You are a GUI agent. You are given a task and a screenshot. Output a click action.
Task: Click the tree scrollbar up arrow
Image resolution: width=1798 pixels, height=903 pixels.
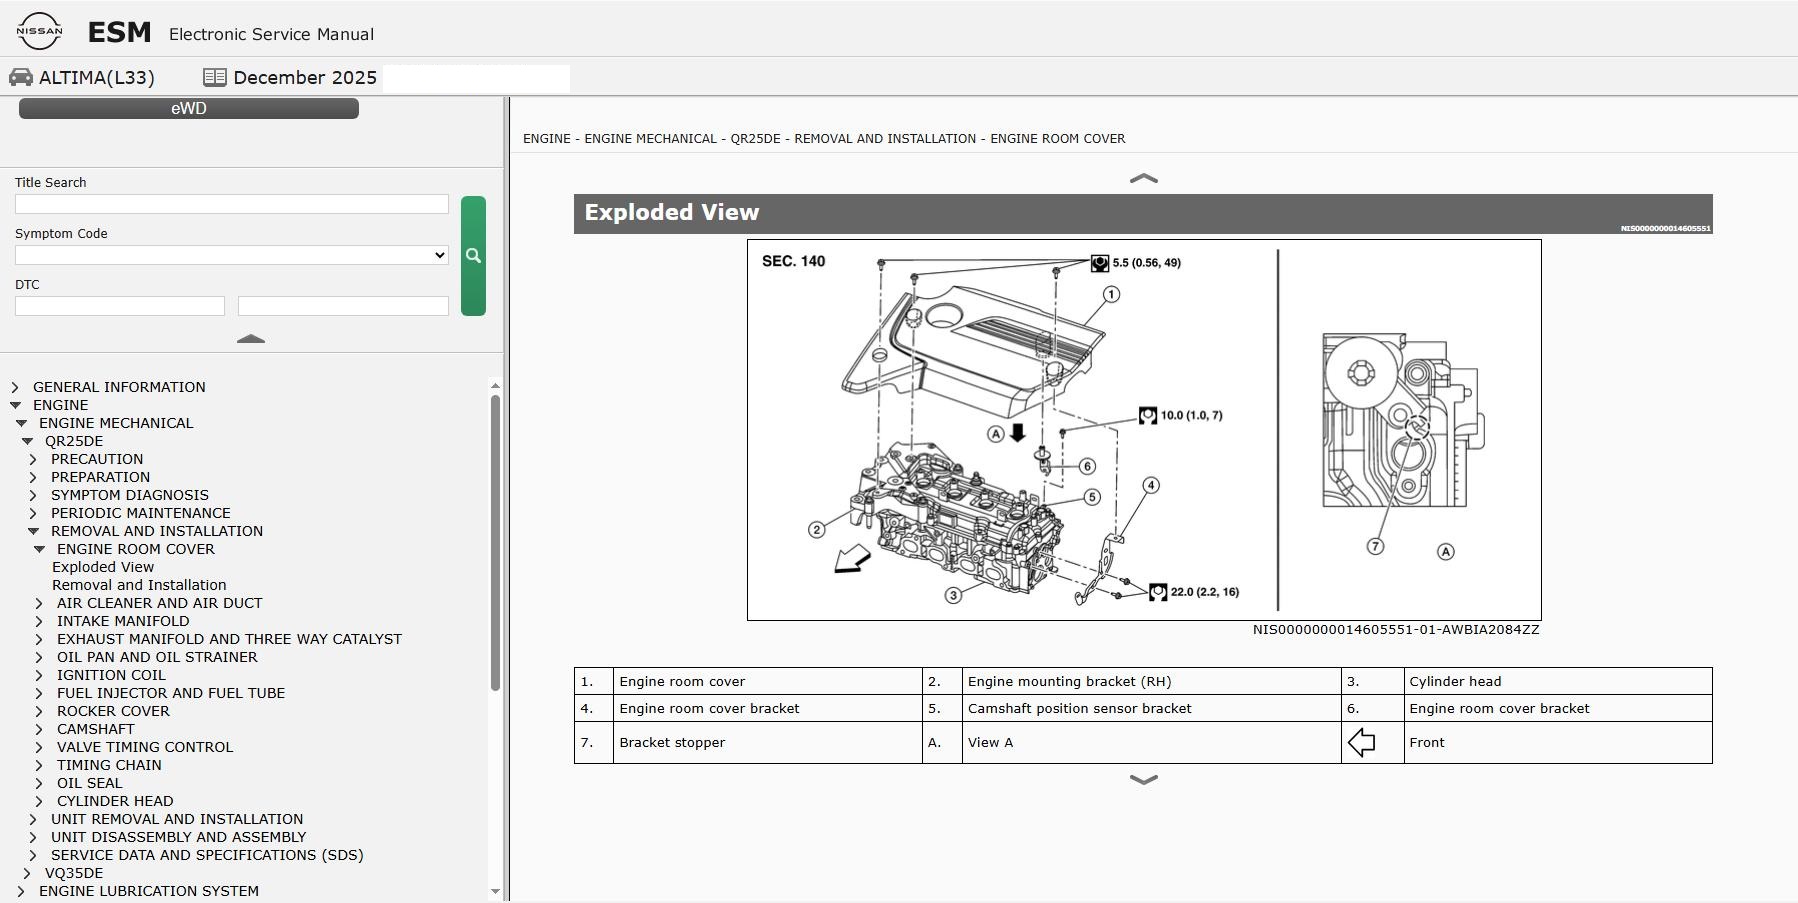click(x=495, y=386)
